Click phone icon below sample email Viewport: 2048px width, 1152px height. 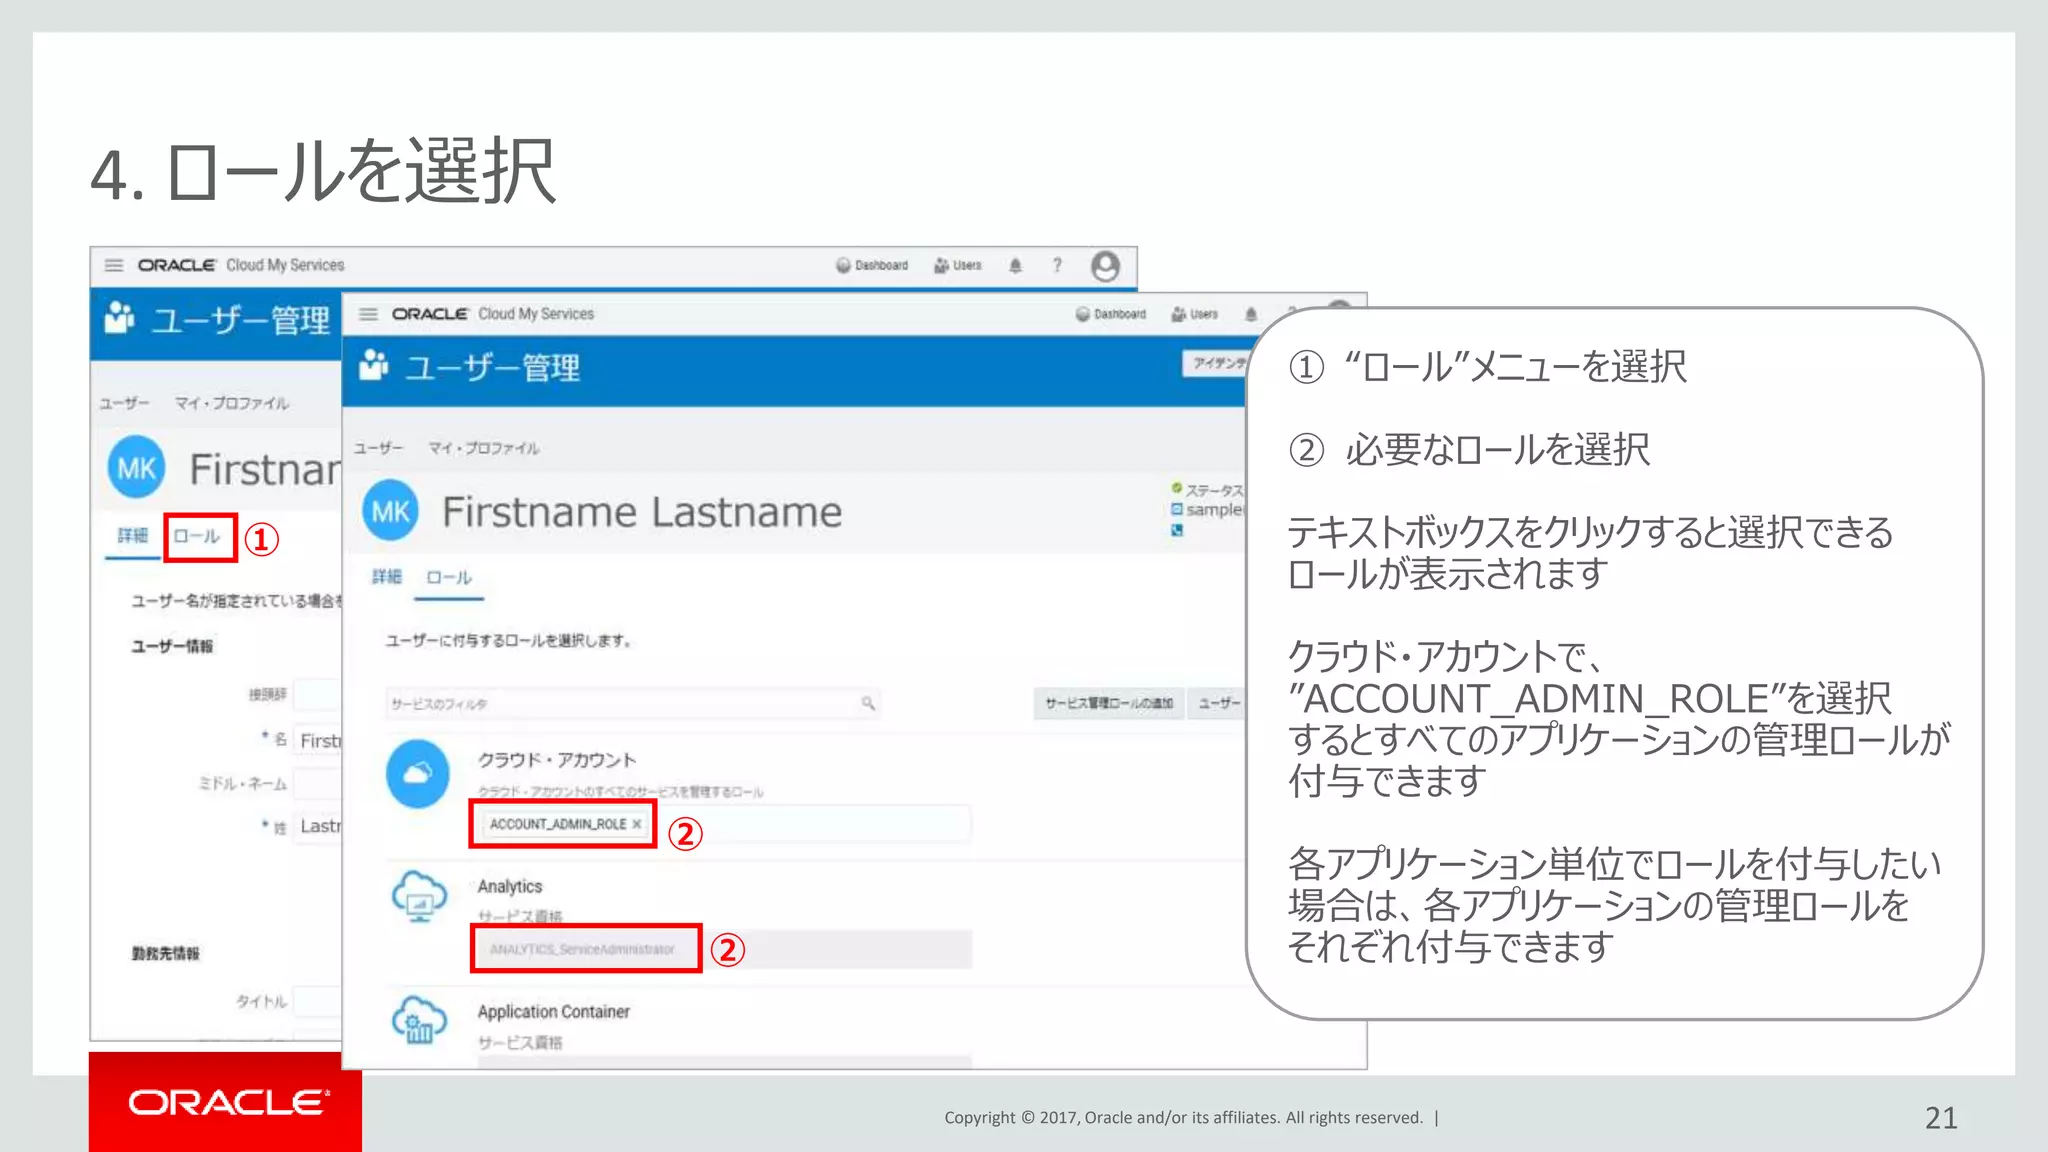pyautogui.click(x=1177, y=530)
